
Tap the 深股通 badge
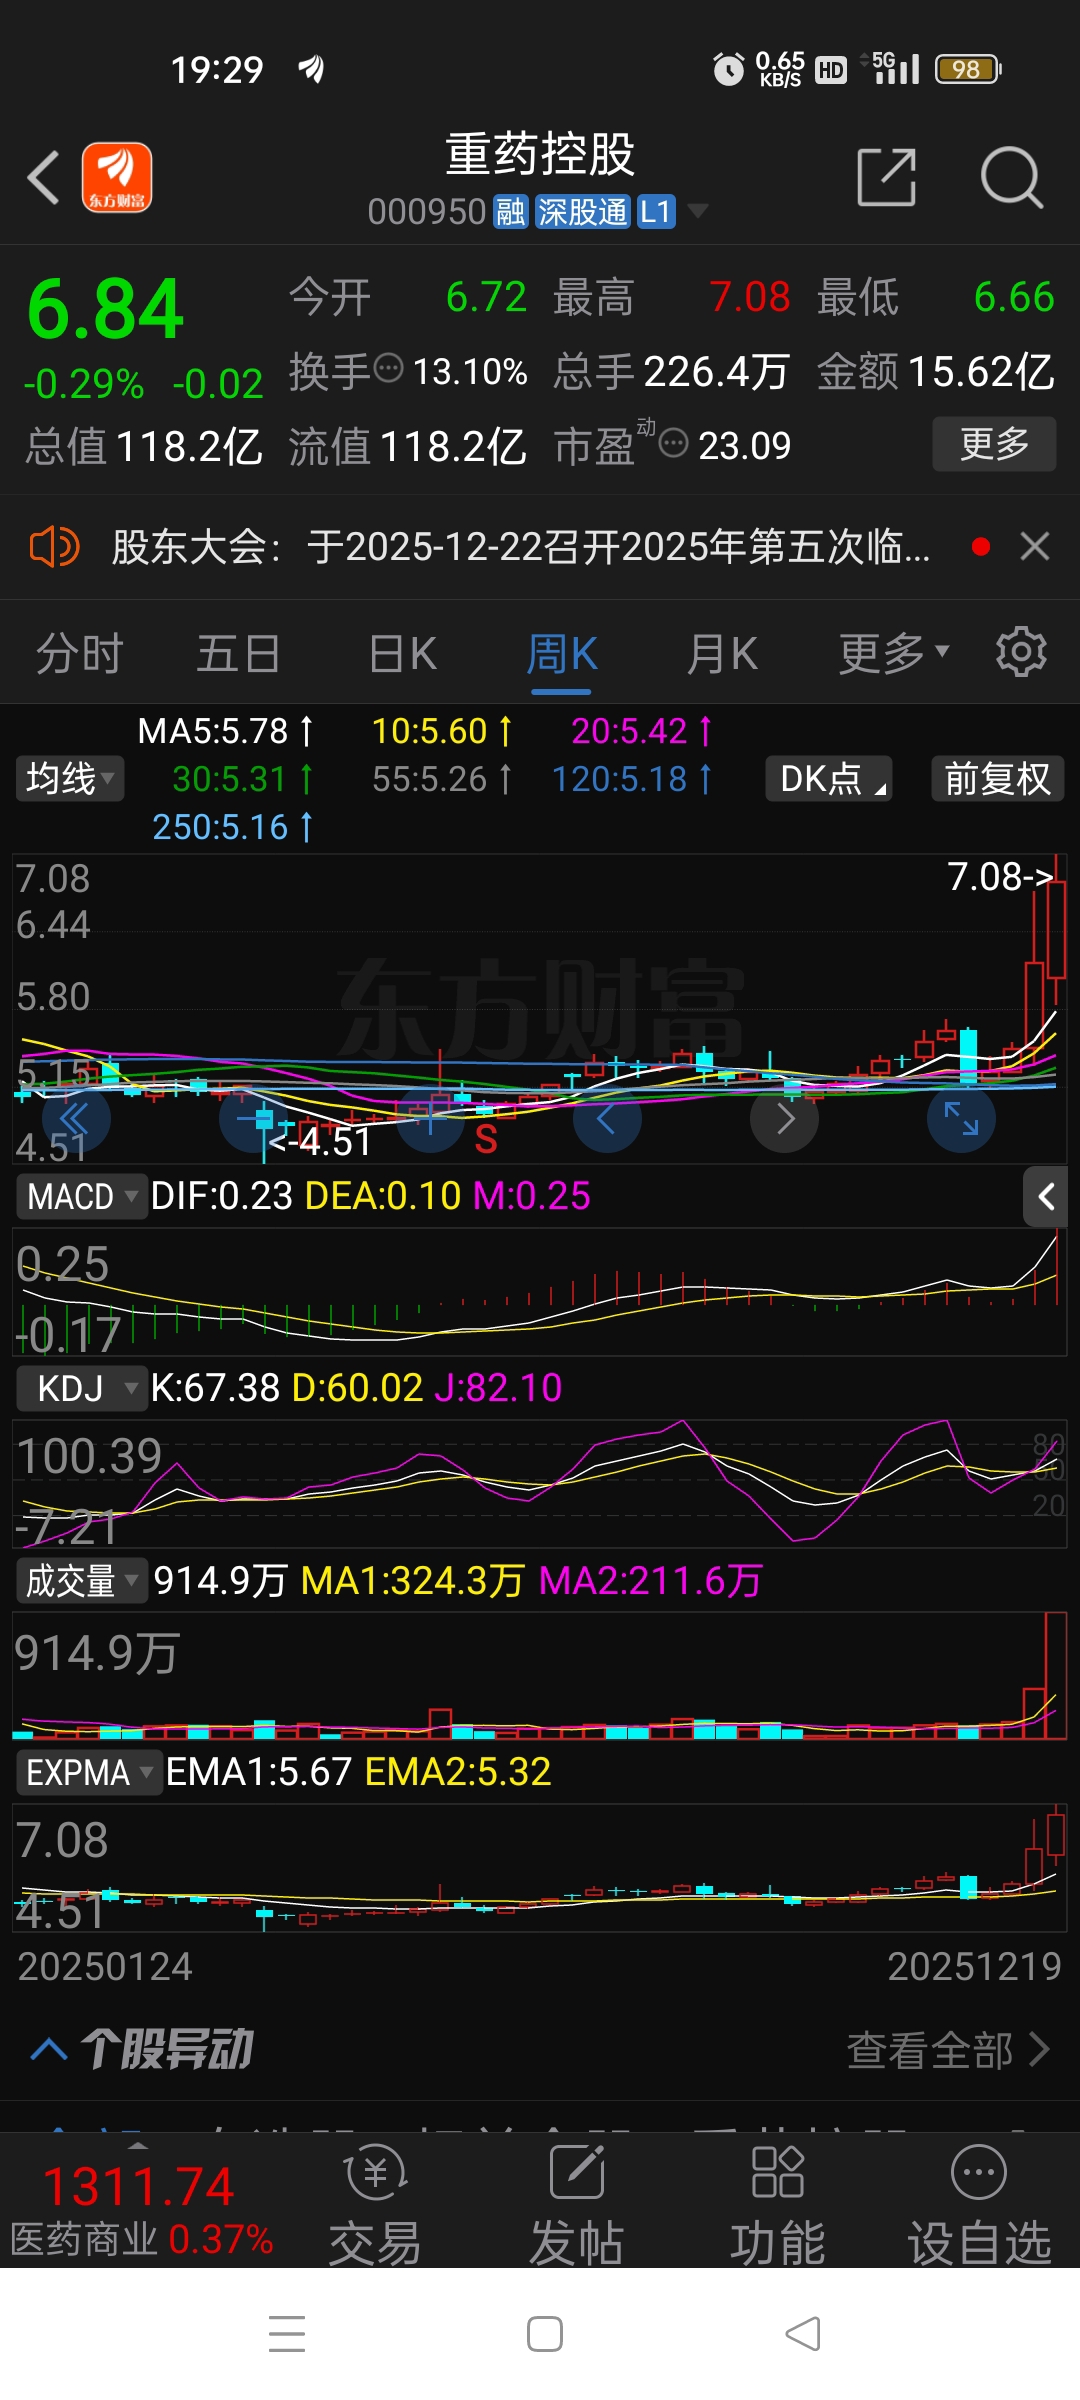[582, 212]
